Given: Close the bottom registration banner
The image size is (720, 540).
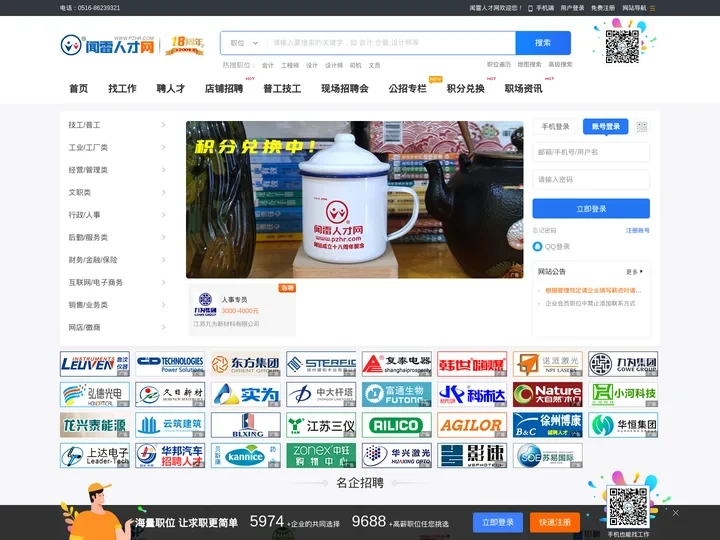Looking at the screenshot, I should click(675, 513).
